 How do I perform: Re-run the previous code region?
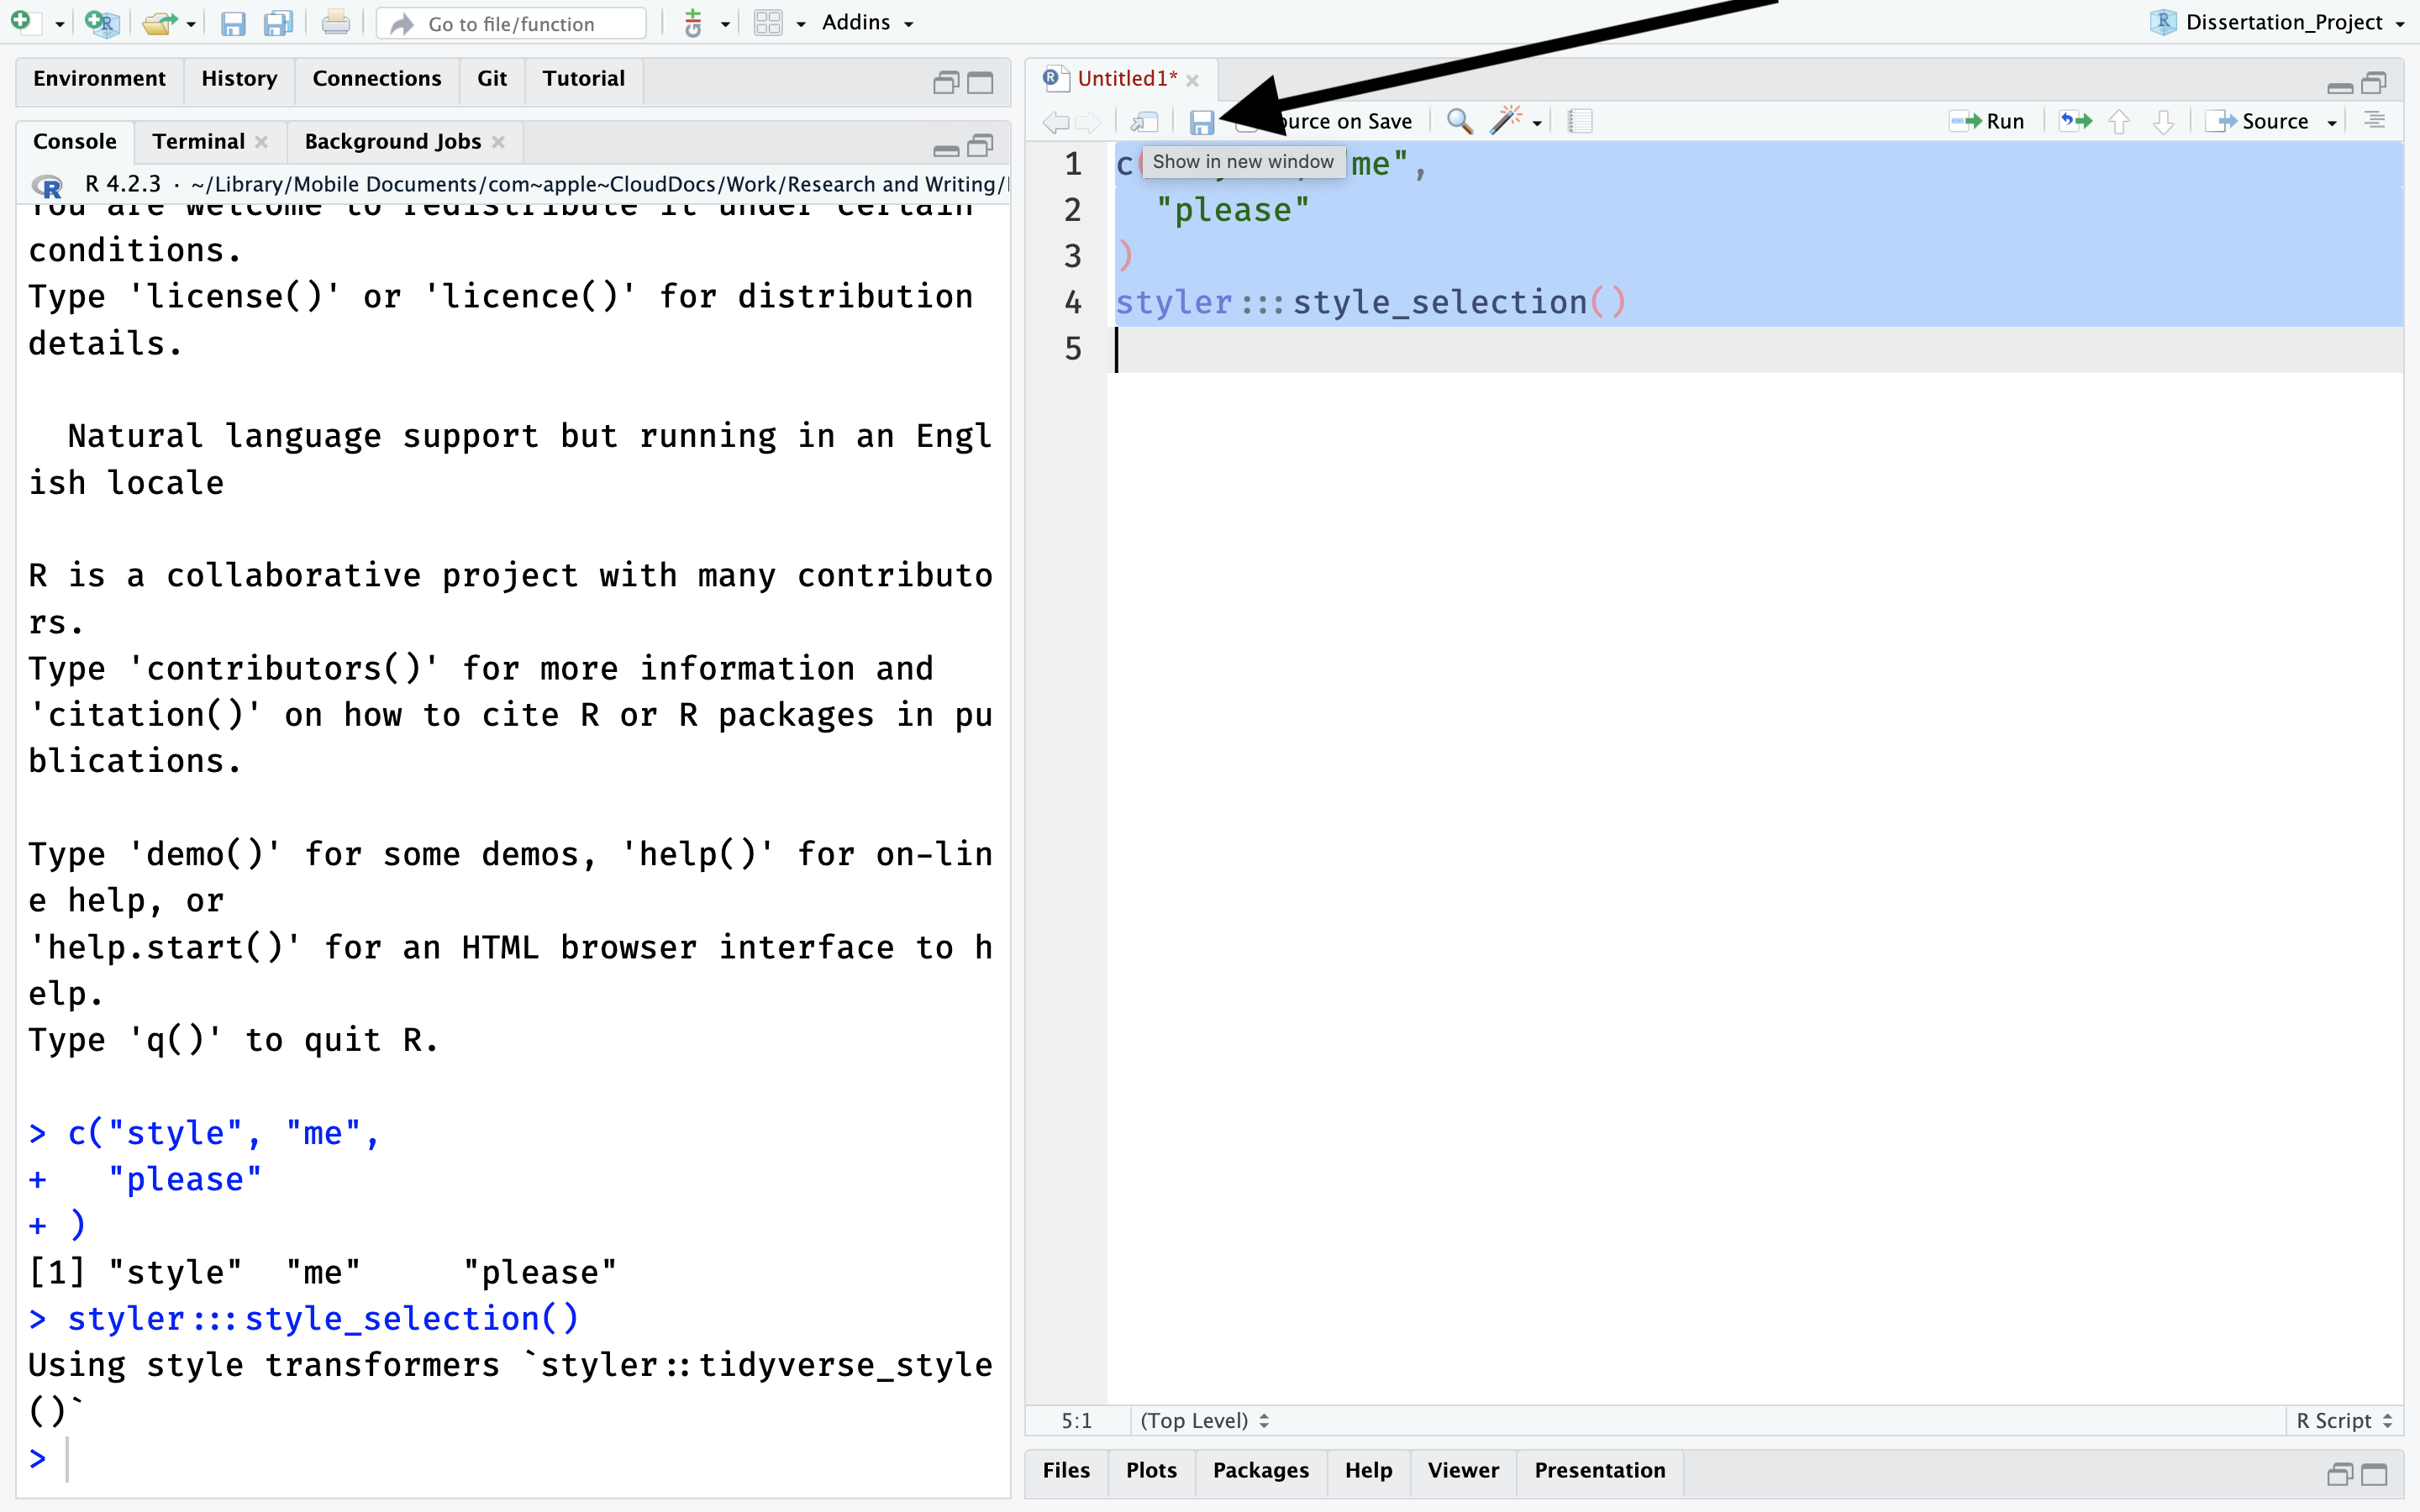[x=2074, y=121]
